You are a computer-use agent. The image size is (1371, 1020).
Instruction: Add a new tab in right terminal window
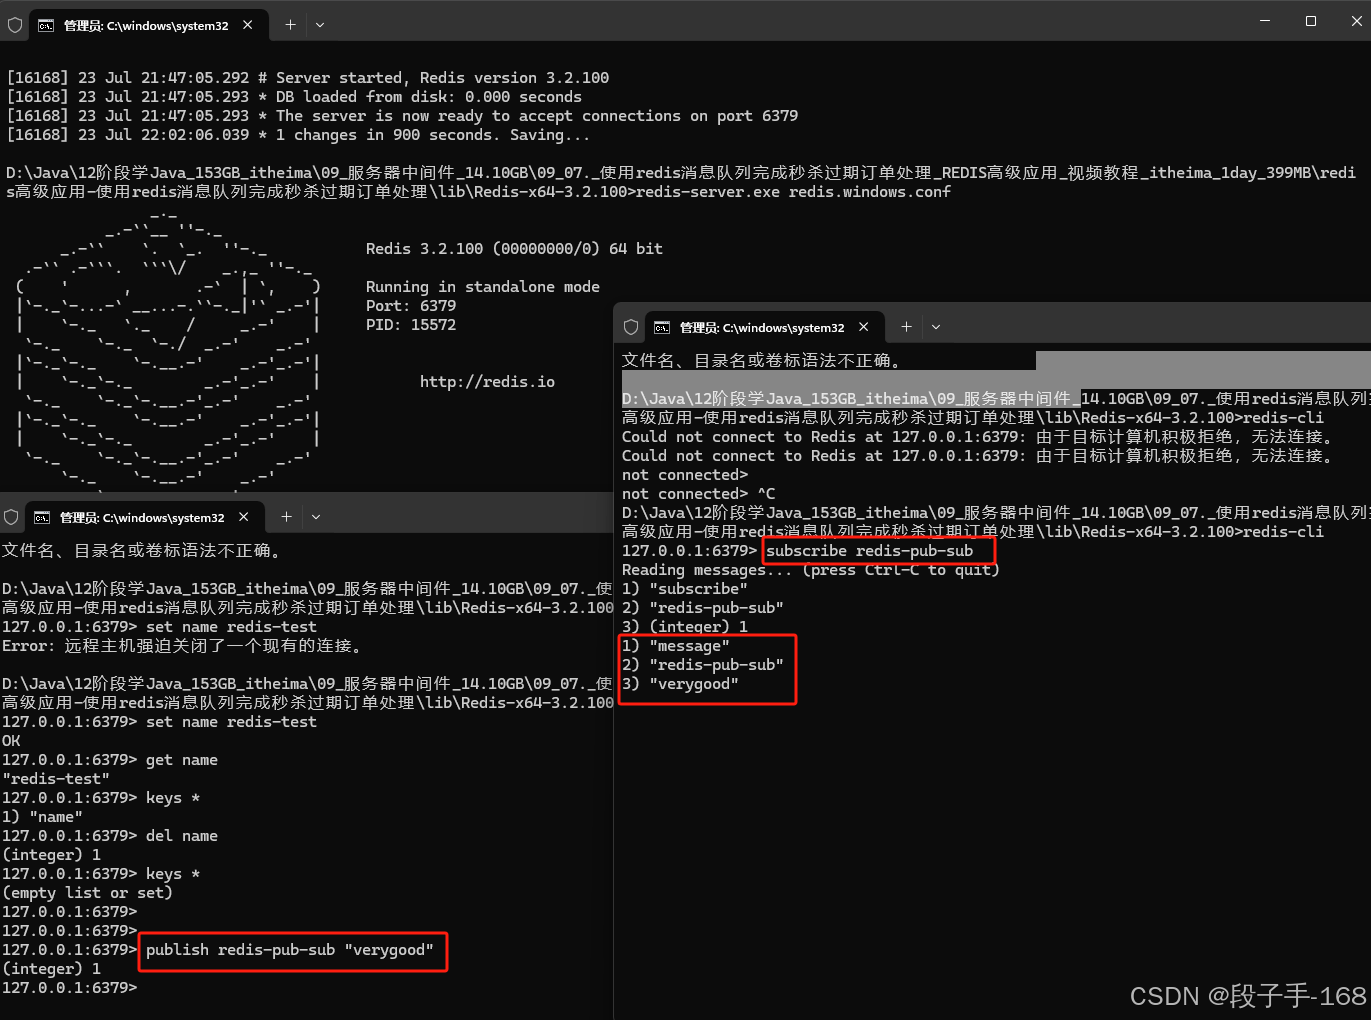[906, 327]
